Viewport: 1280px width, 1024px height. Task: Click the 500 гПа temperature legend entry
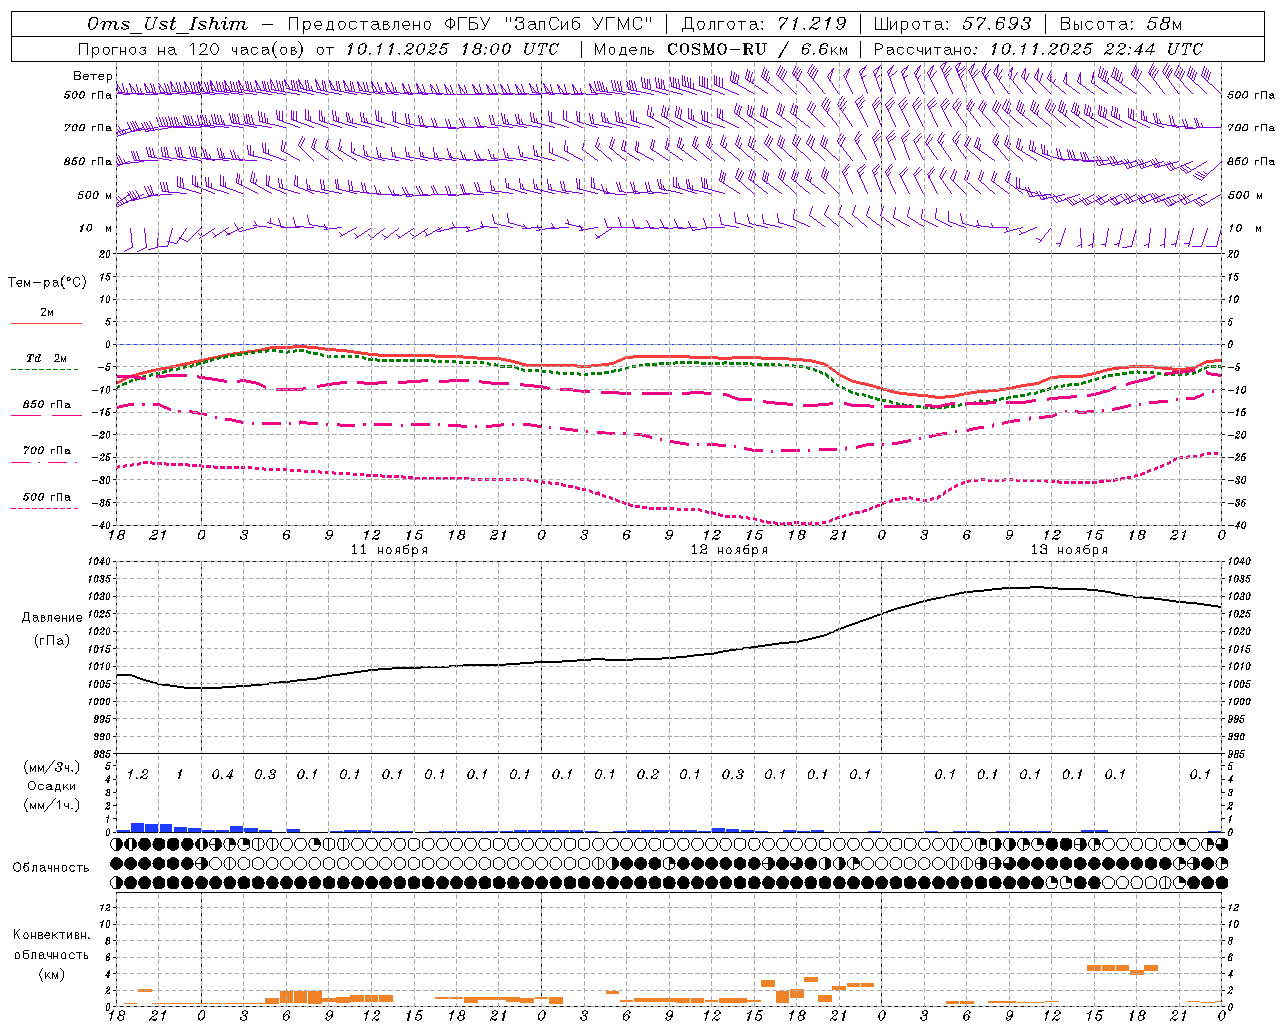[x=47, y=496]
